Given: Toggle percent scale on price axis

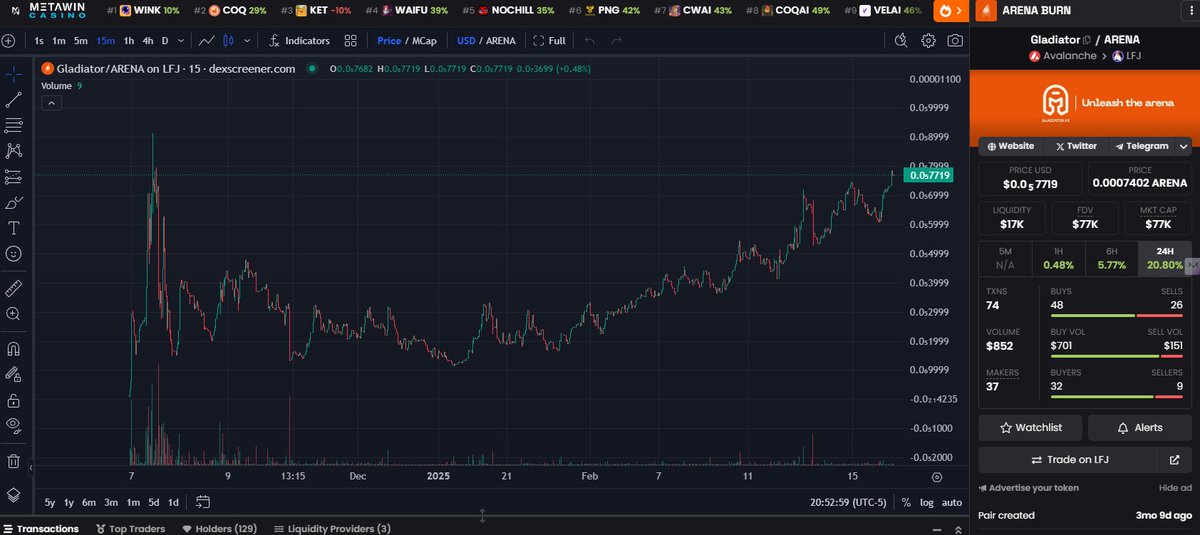Looking at the screenshot, I should click(906, 502).
